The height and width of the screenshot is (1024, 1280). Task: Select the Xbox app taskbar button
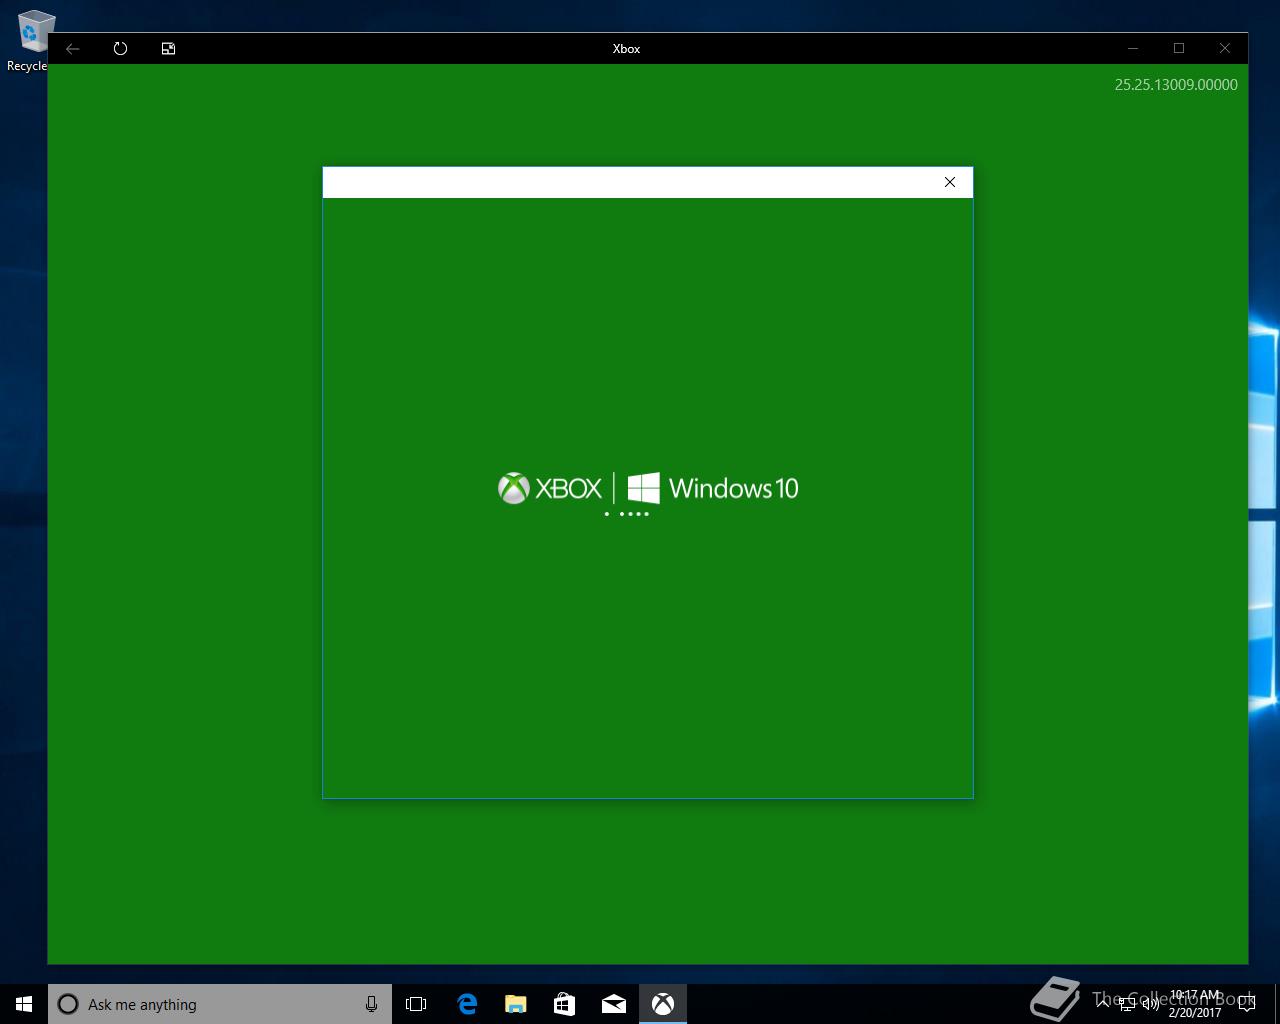[663, 1004]
